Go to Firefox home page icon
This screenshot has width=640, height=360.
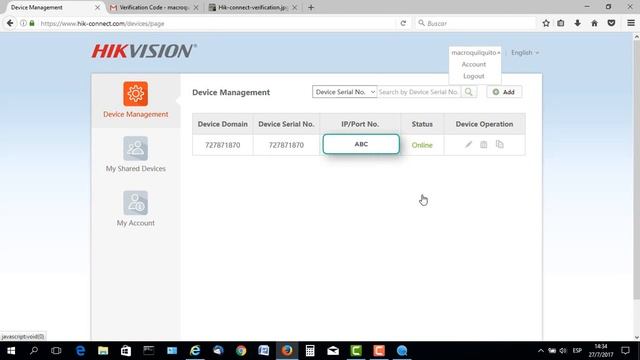pos(594,23)
